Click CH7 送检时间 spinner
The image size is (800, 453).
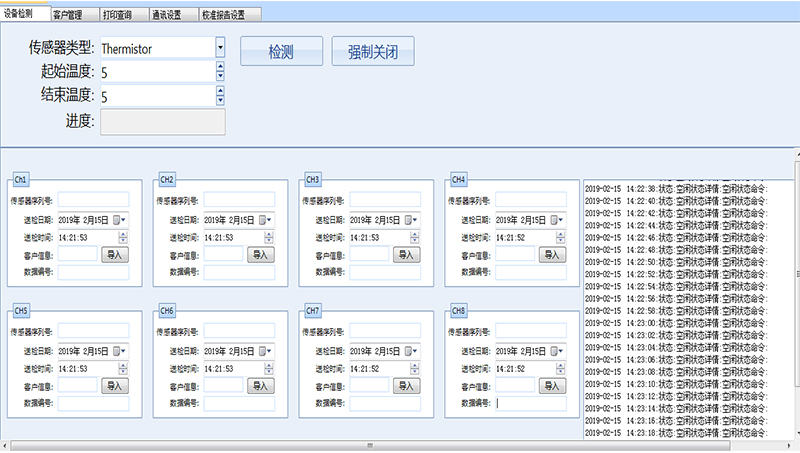(x=415, y=368)
